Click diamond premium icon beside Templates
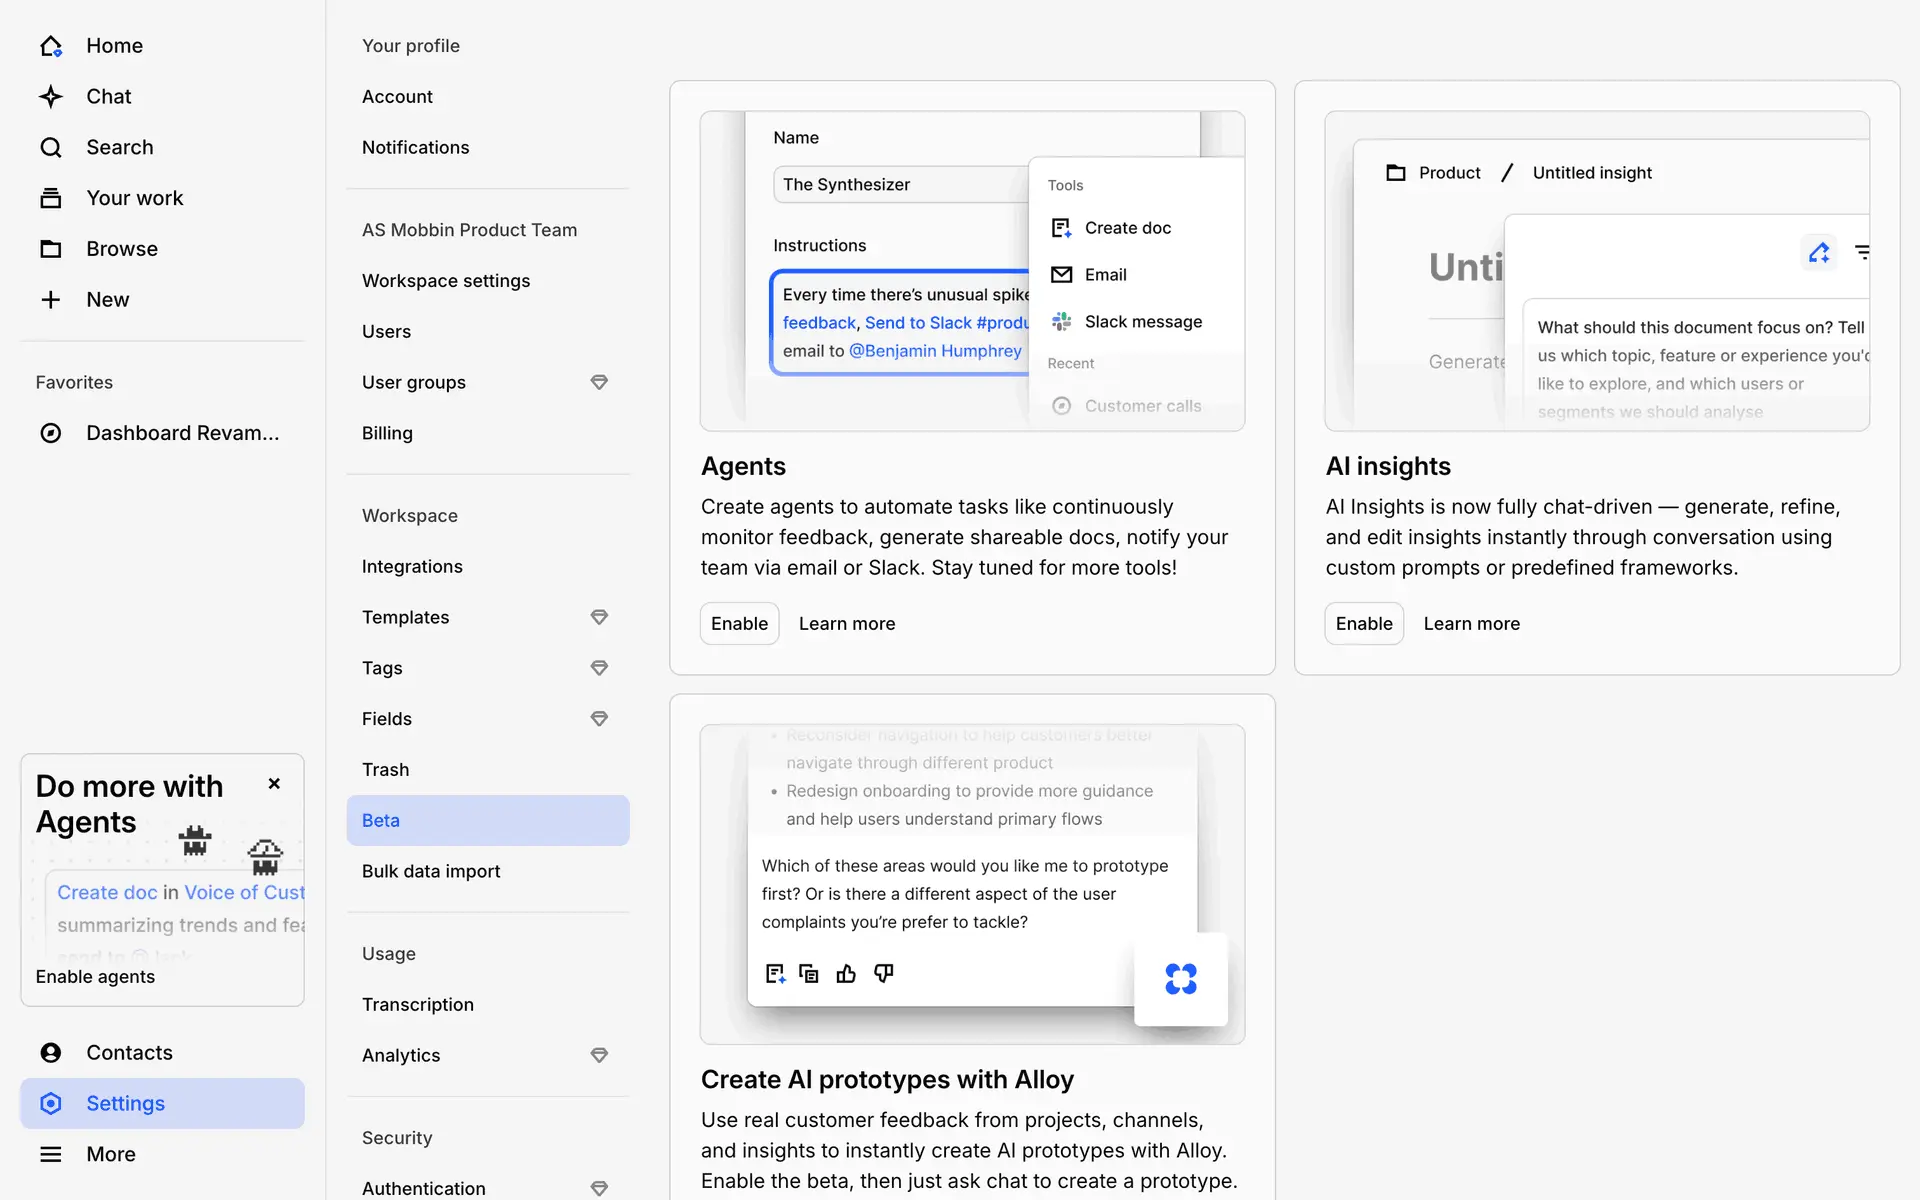Viewport: 1920px width, 1200px height. click(x=599, y=617)
